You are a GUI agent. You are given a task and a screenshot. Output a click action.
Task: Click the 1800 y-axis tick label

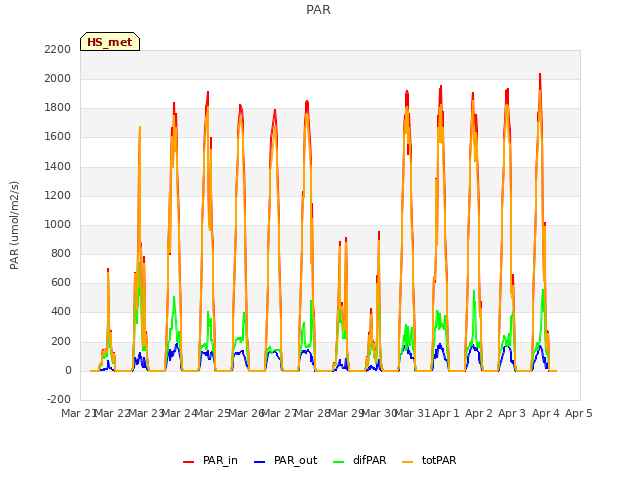pos(58,108)
